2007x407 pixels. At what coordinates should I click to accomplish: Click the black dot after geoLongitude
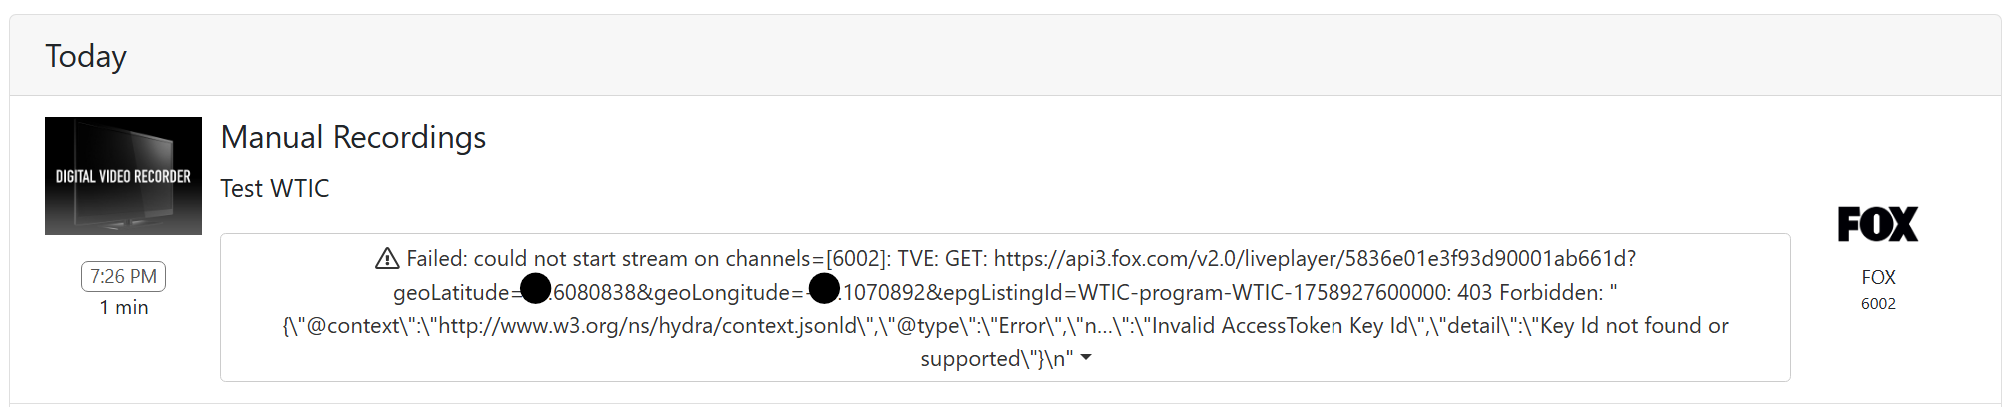click(823, 289)
